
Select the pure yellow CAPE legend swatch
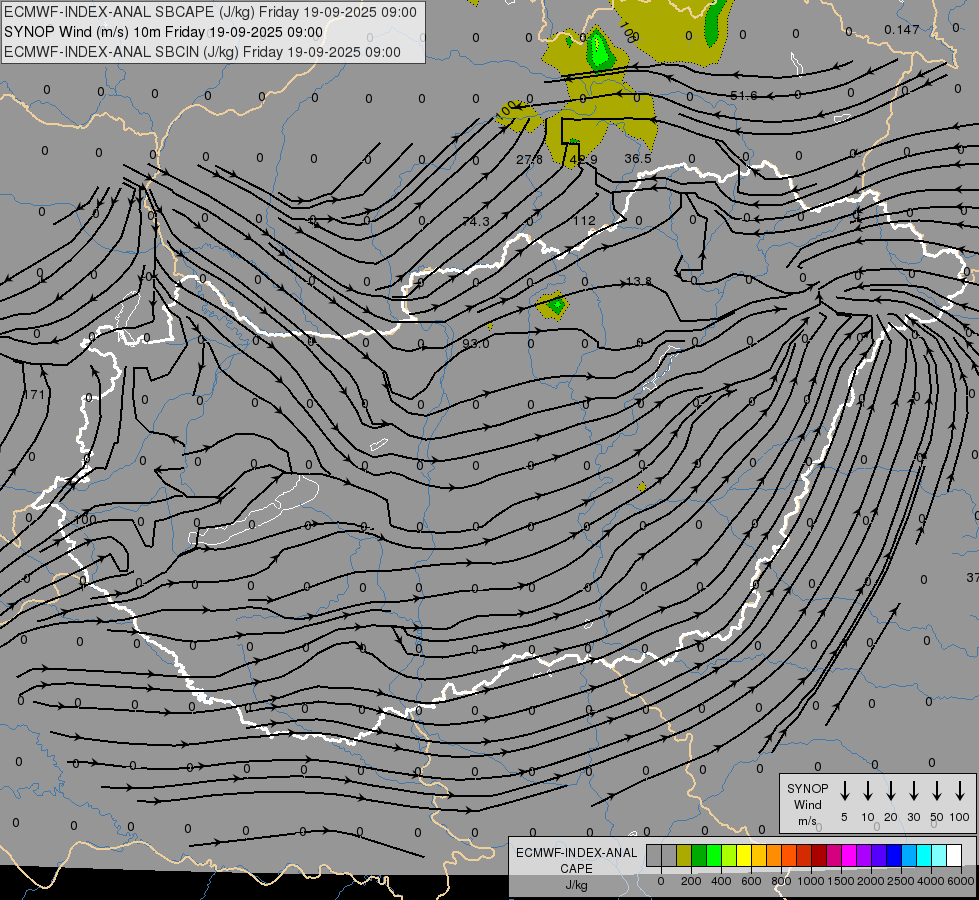[744, 855]
